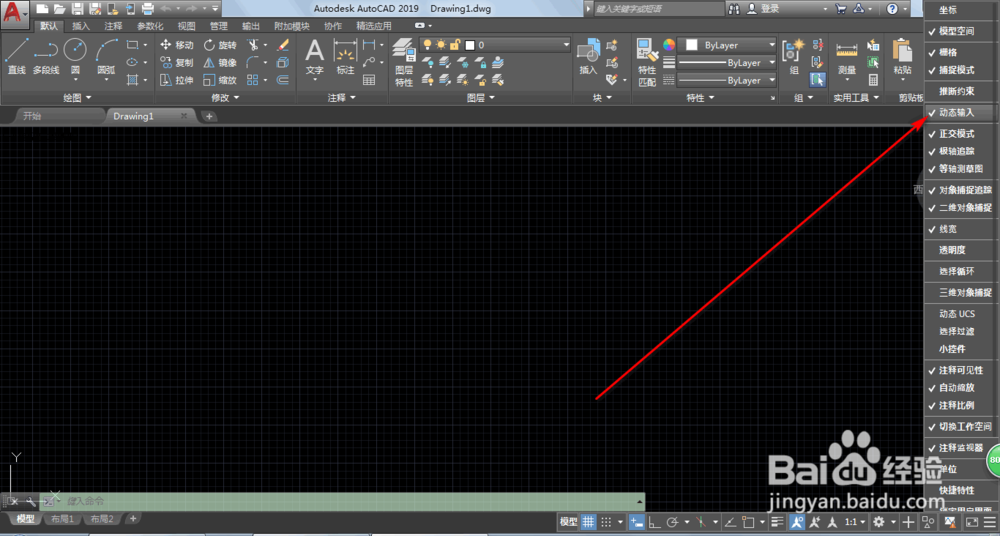Open workspace switching gear dropdown
This screenshot has height=536, width=1000.
(883, 521)
